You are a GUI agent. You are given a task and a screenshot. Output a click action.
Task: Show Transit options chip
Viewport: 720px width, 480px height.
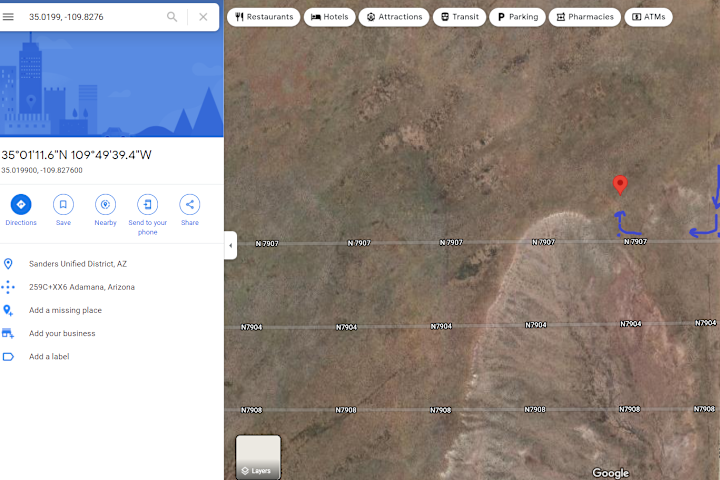pyautogui.click(x=460, y=17)
